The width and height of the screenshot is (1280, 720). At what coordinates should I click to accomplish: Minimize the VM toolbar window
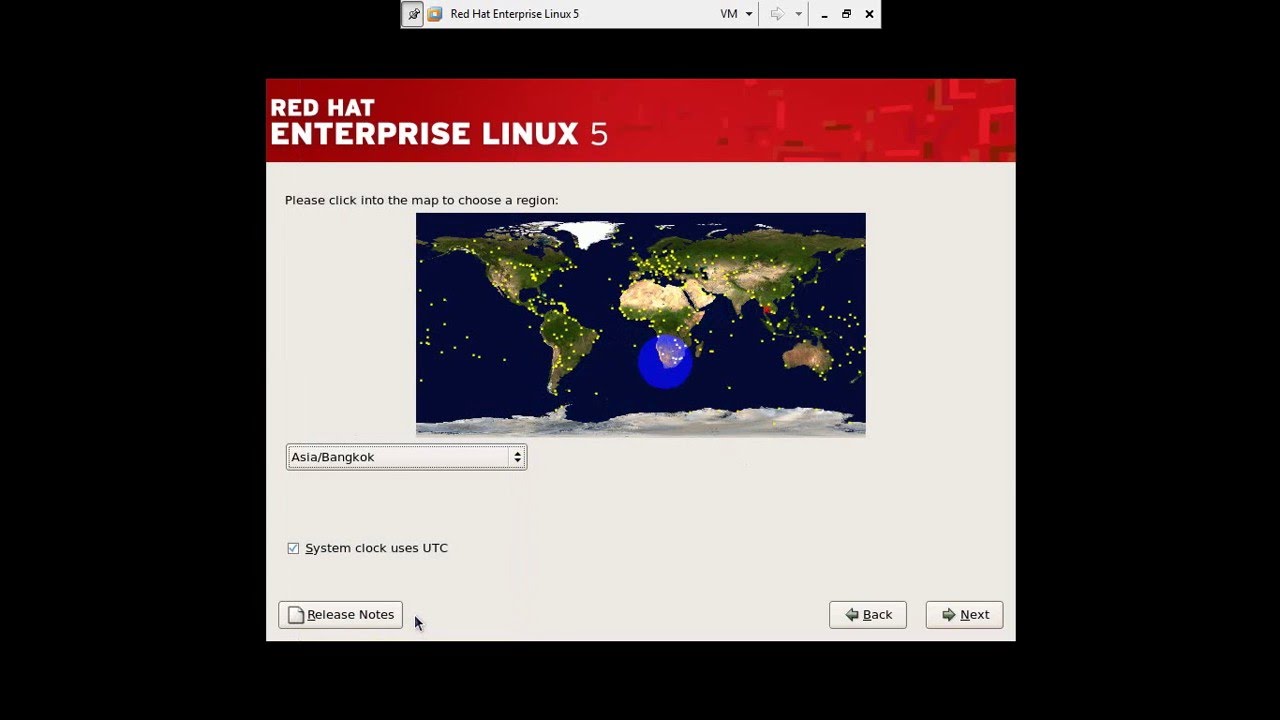coord(824,14)
